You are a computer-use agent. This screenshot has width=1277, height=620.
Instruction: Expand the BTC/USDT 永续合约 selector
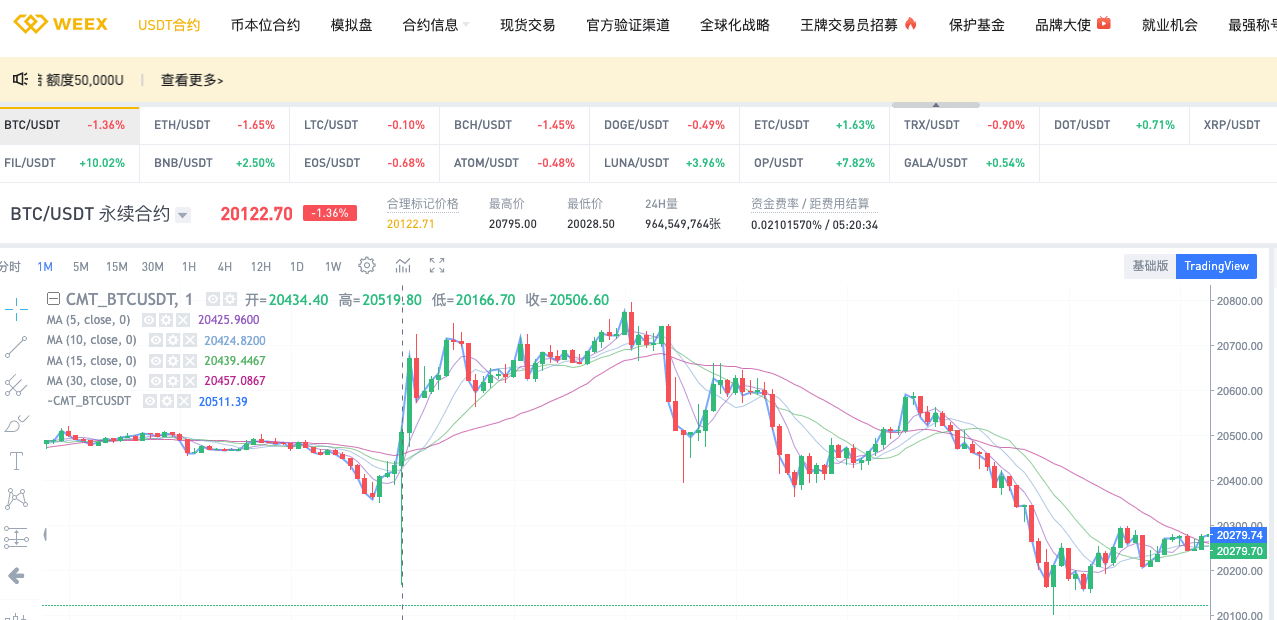point(182,213)
